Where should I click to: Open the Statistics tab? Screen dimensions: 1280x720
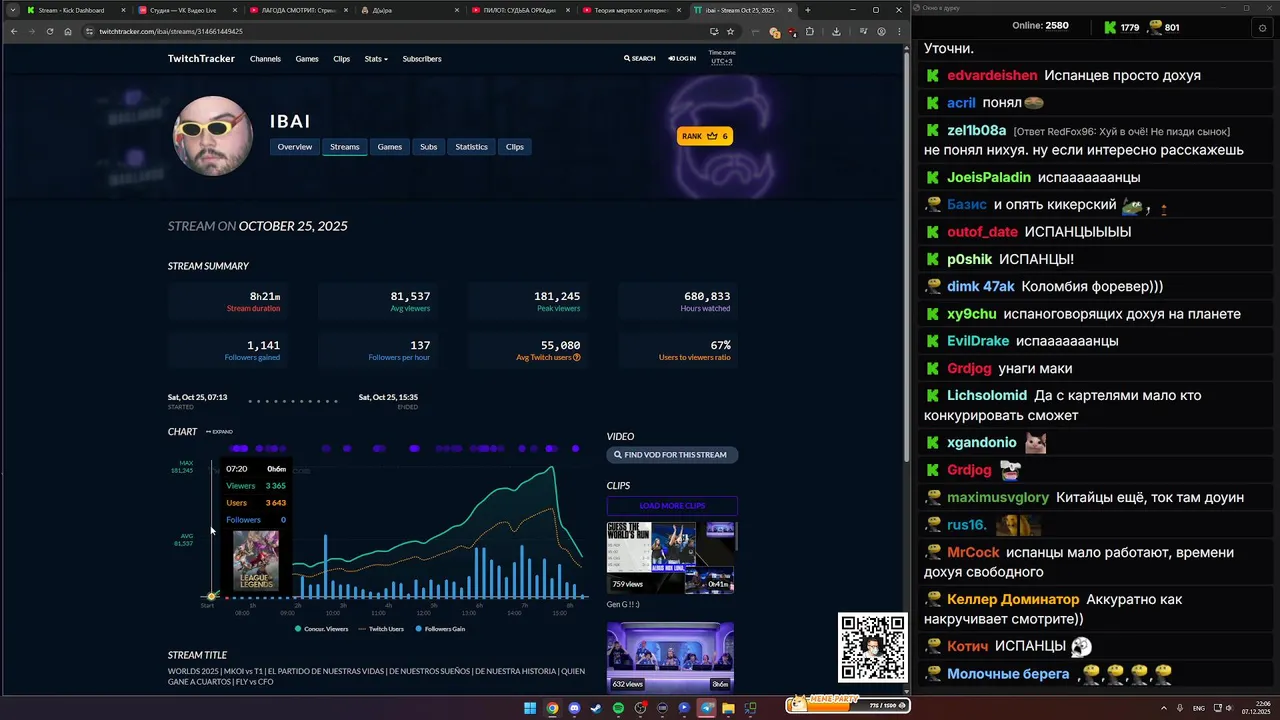pyautogui.click(x=472, y=147)
